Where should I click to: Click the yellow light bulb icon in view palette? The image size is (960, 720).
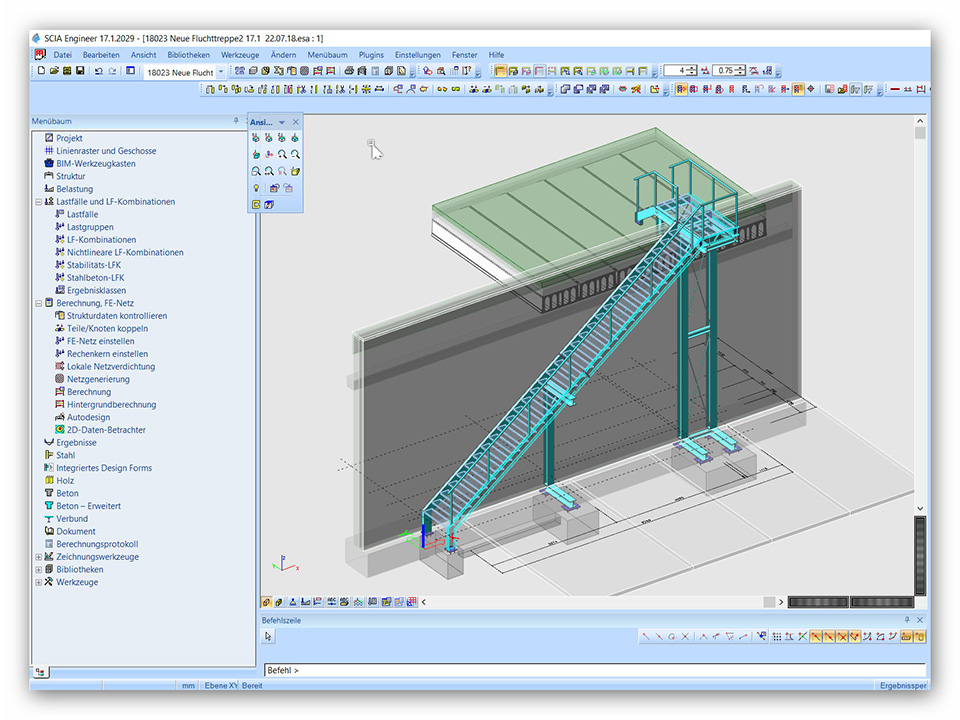pos(256,188)
